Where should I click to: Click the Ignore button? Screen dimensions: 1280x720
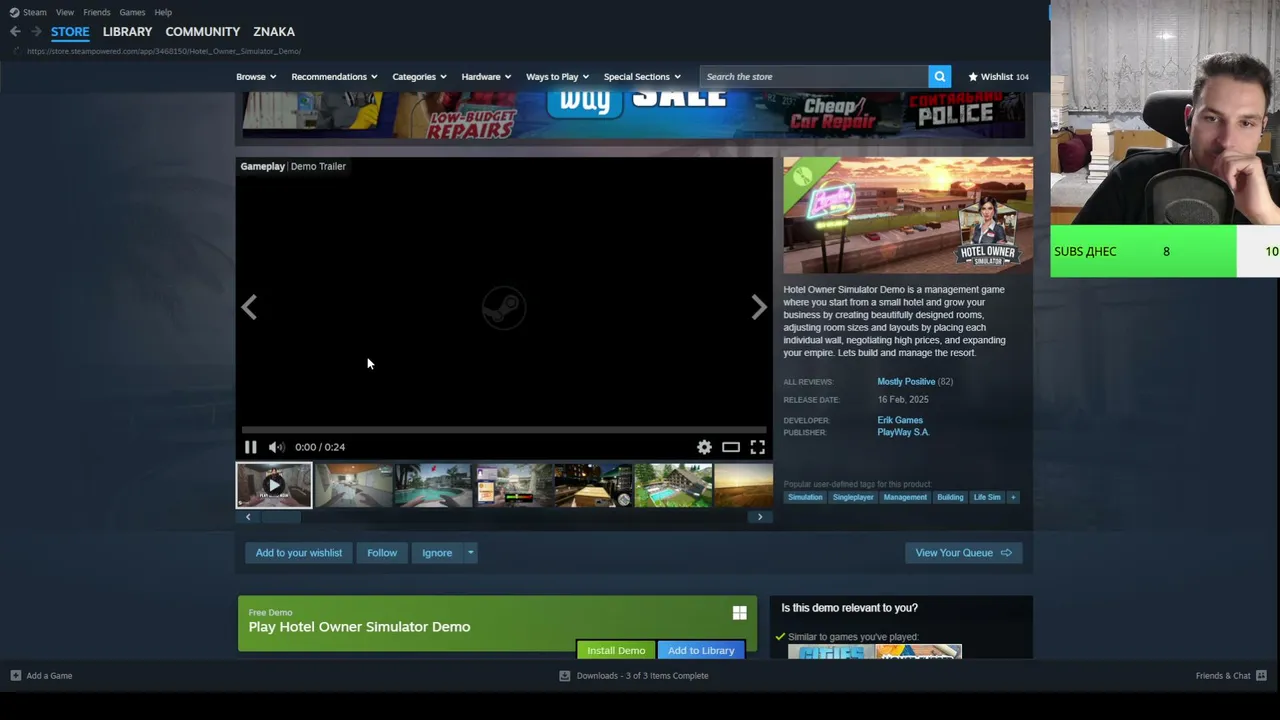pyautogui.click(x=437, y=553)
